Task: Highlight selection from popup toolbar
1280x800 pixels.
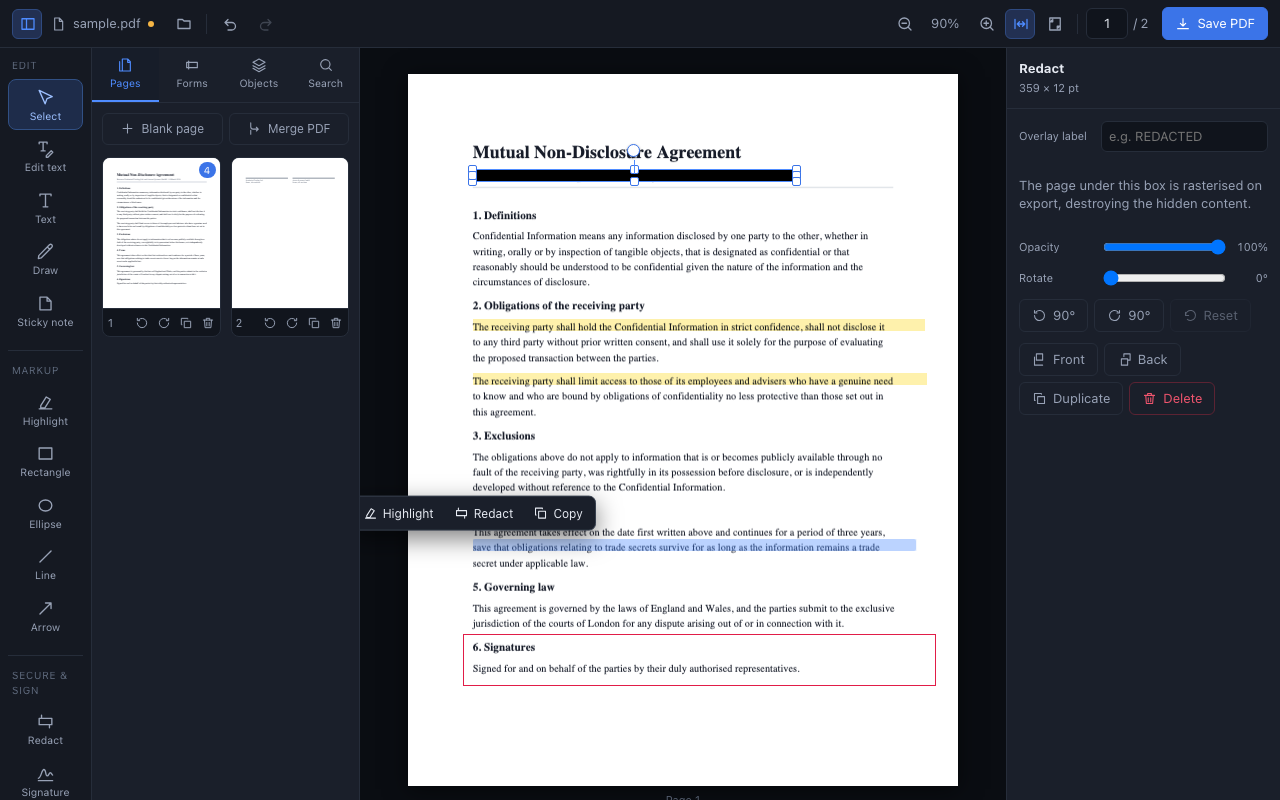Action: click(x=399, y=513)
